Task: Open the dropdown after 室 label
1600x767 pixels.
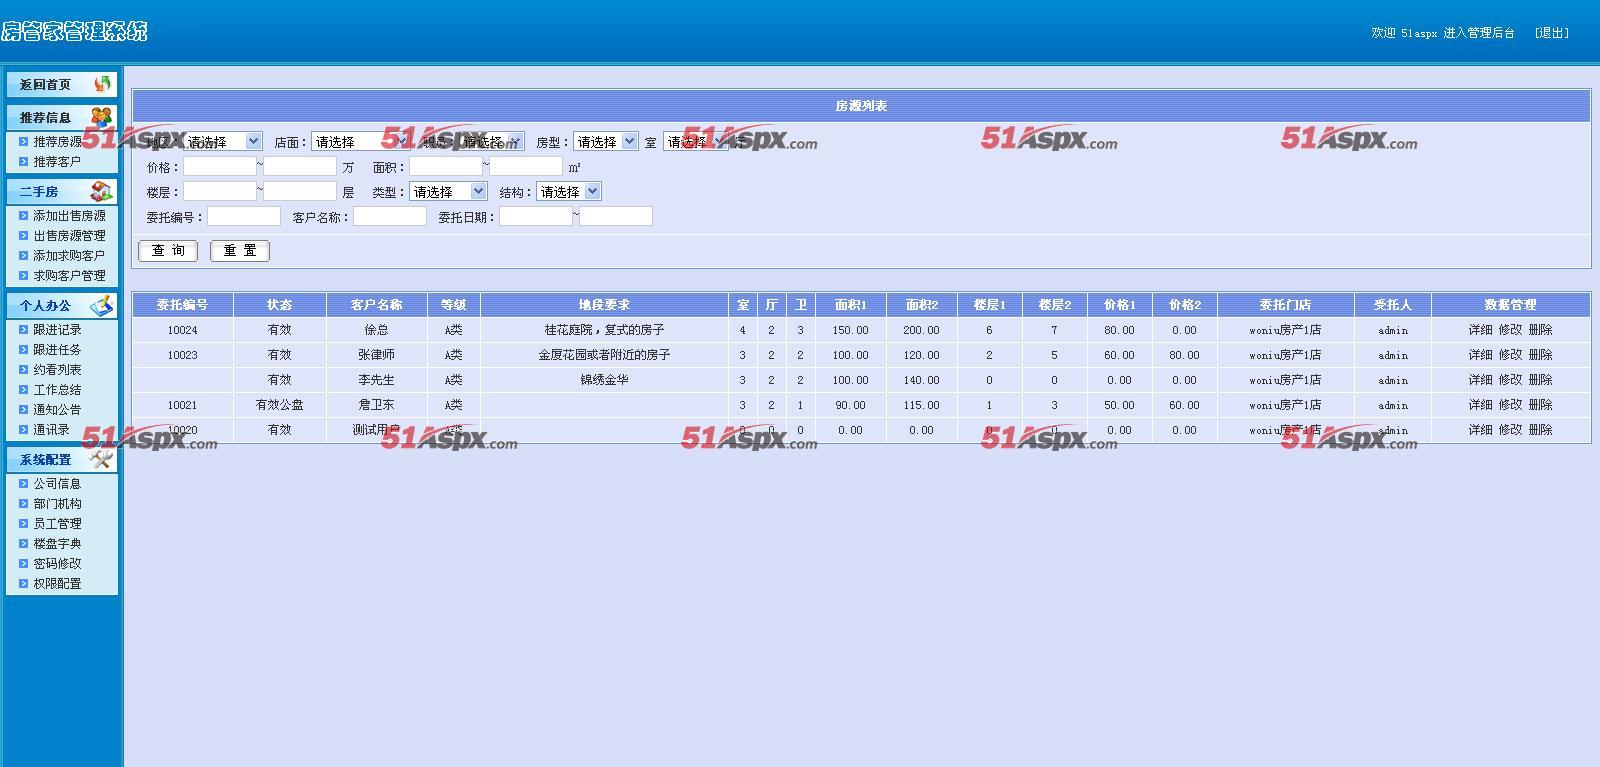Action: click(695, 142)
